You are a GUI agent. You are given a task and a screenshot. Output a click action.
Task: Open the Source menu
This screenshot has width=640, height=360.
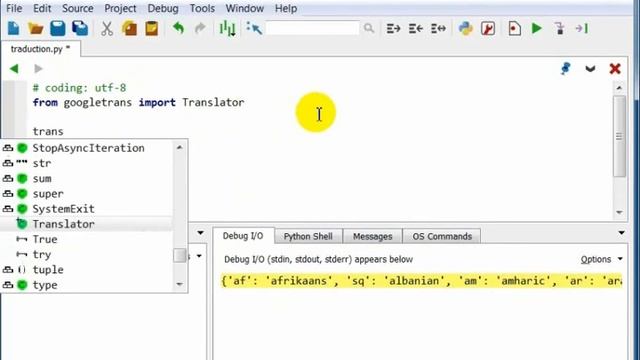[78, 8]
